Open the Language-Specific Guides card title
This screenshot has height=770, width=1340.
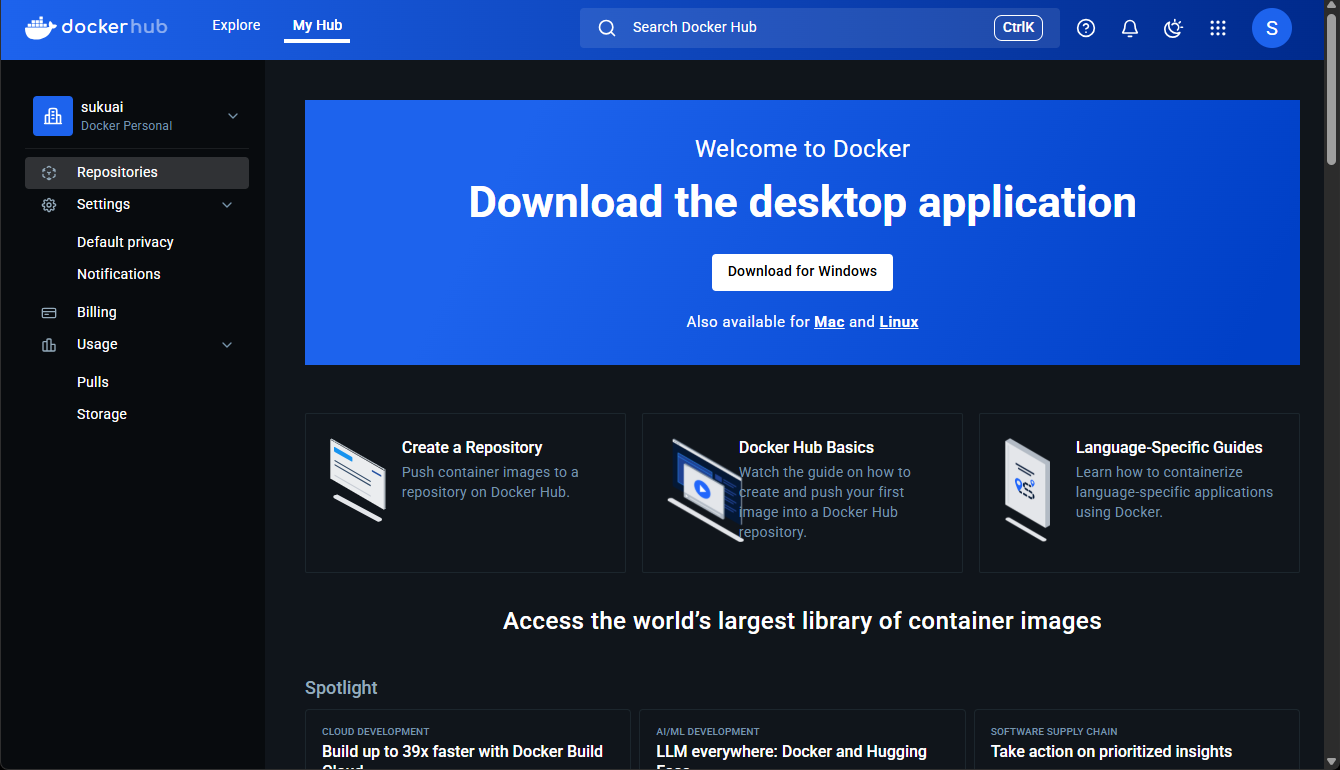click(x=1169, y=448)
